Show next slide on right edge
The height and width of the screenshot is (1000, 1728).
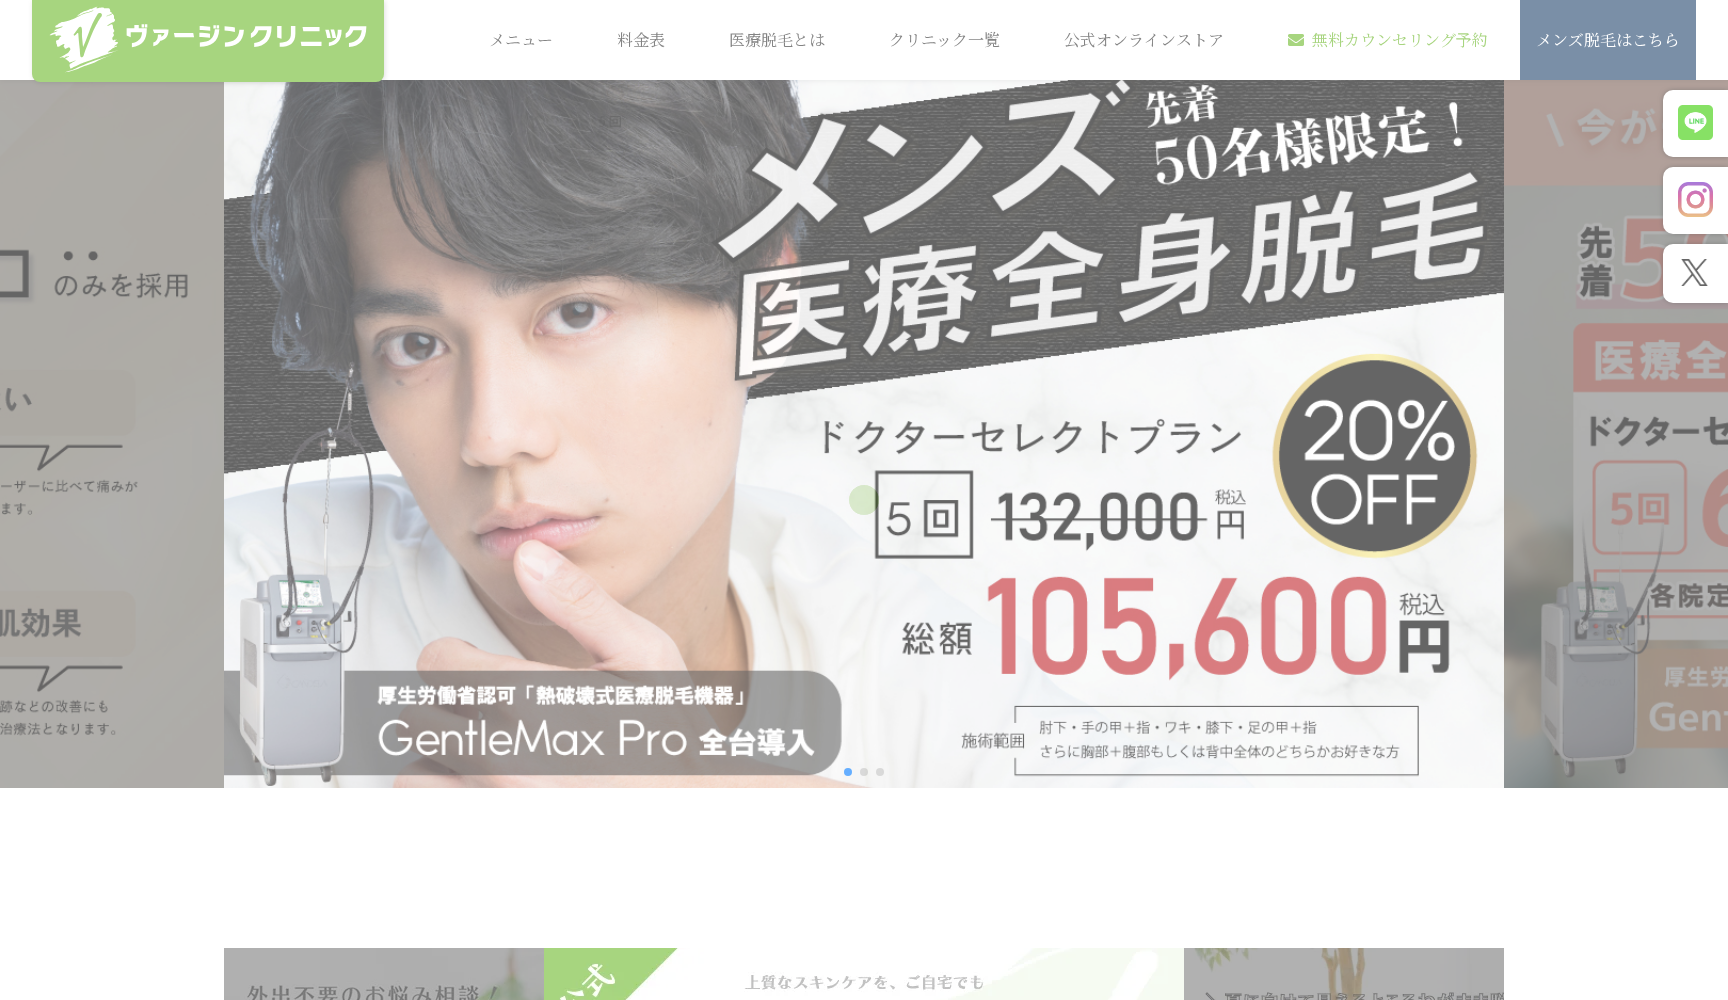point(1616,434)
